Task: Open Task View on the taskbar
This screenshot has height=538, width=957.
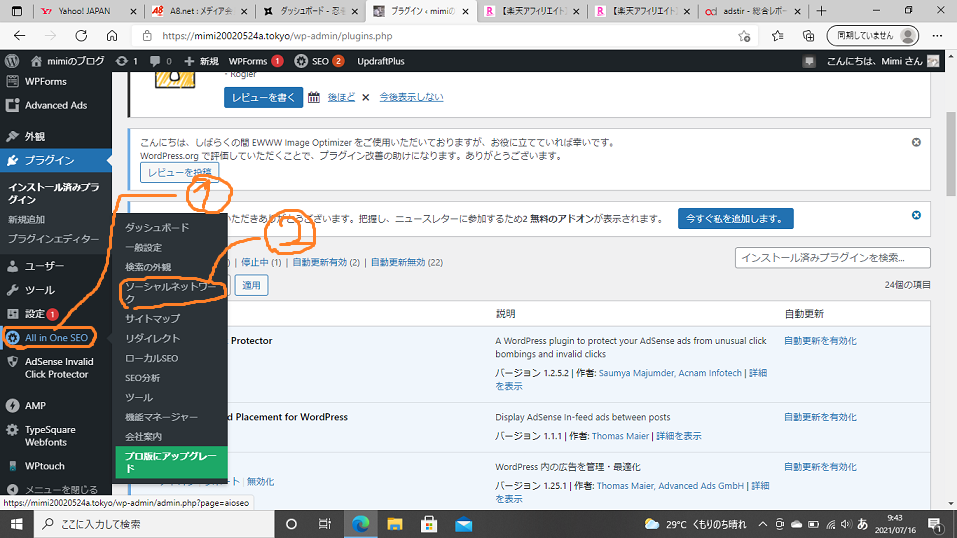Action: 325,524
